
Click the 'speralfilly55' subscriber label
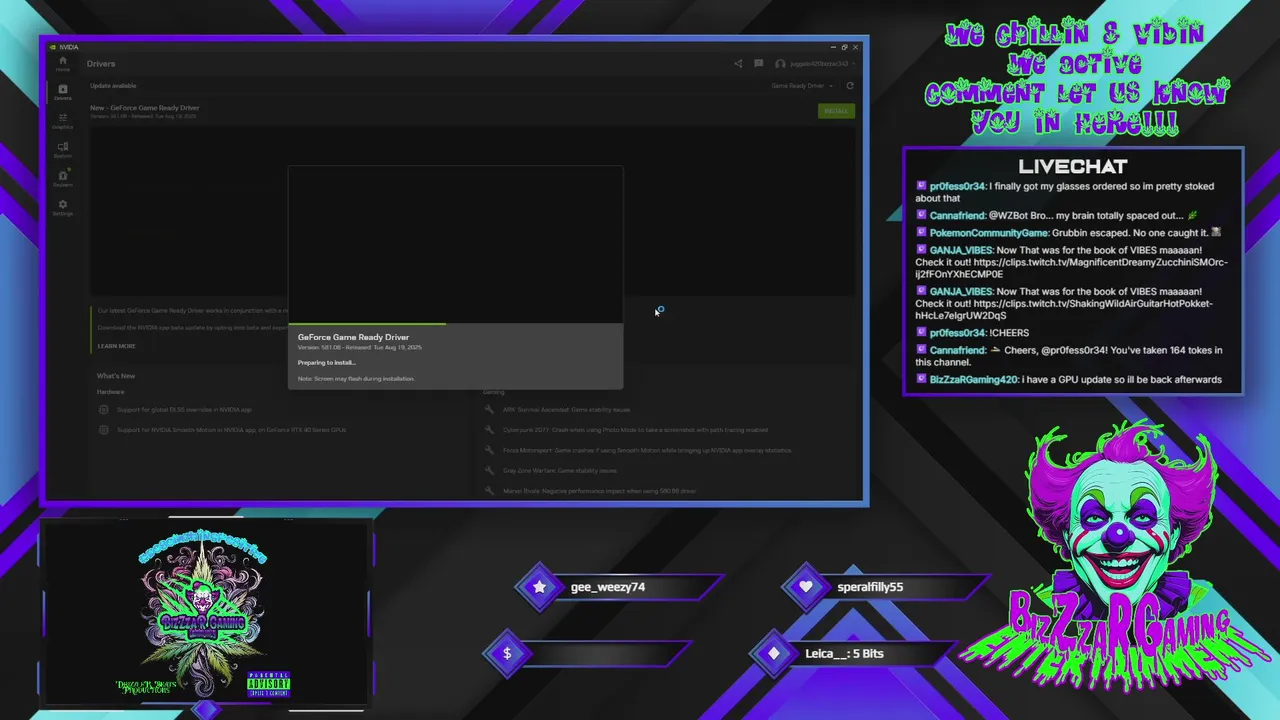click(x=870, y=587)
